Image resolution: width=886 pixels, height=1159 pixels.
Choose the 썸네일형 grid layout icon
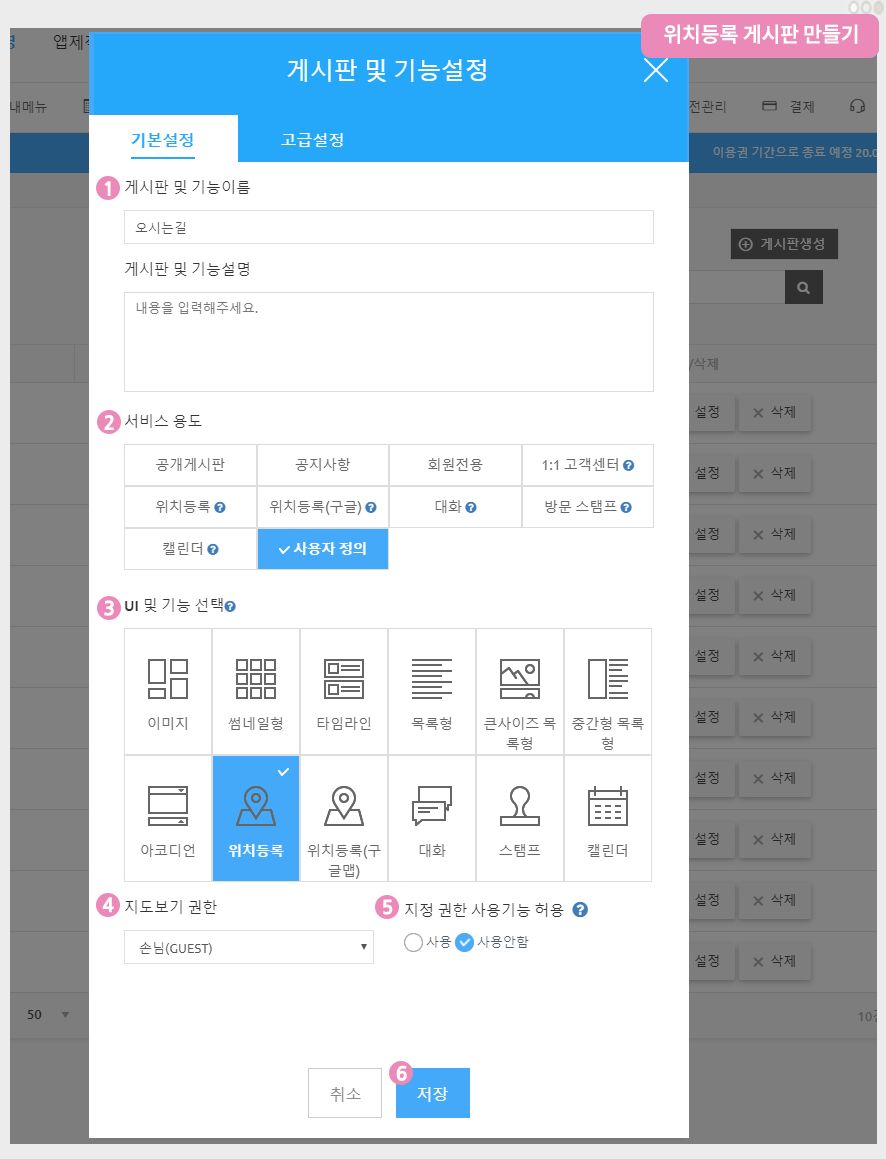tap(256, 679)
